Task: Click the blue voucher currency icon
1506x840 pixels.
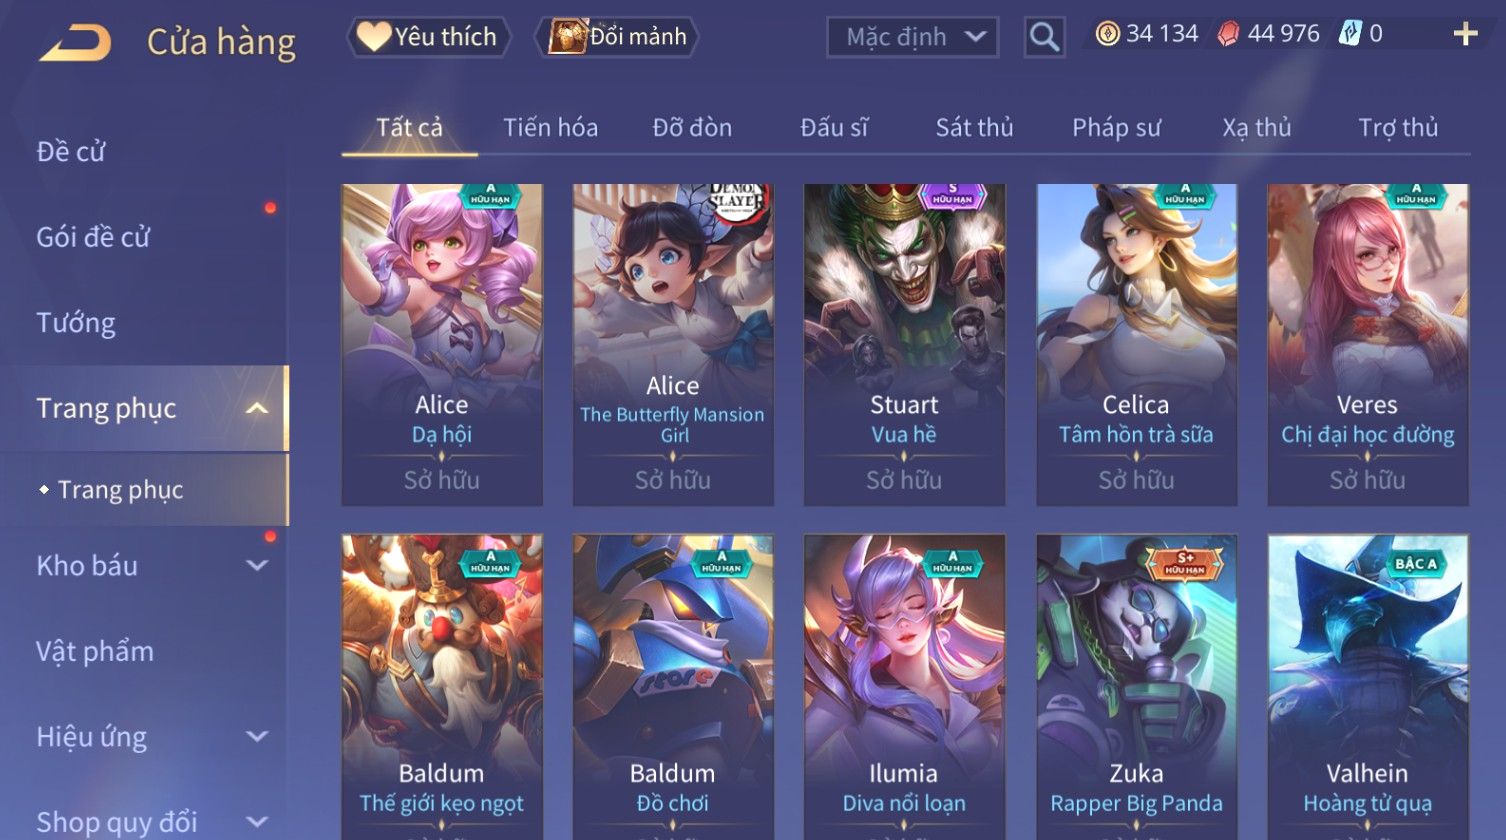Action: pyautogui.click(x=1350, y=34)
